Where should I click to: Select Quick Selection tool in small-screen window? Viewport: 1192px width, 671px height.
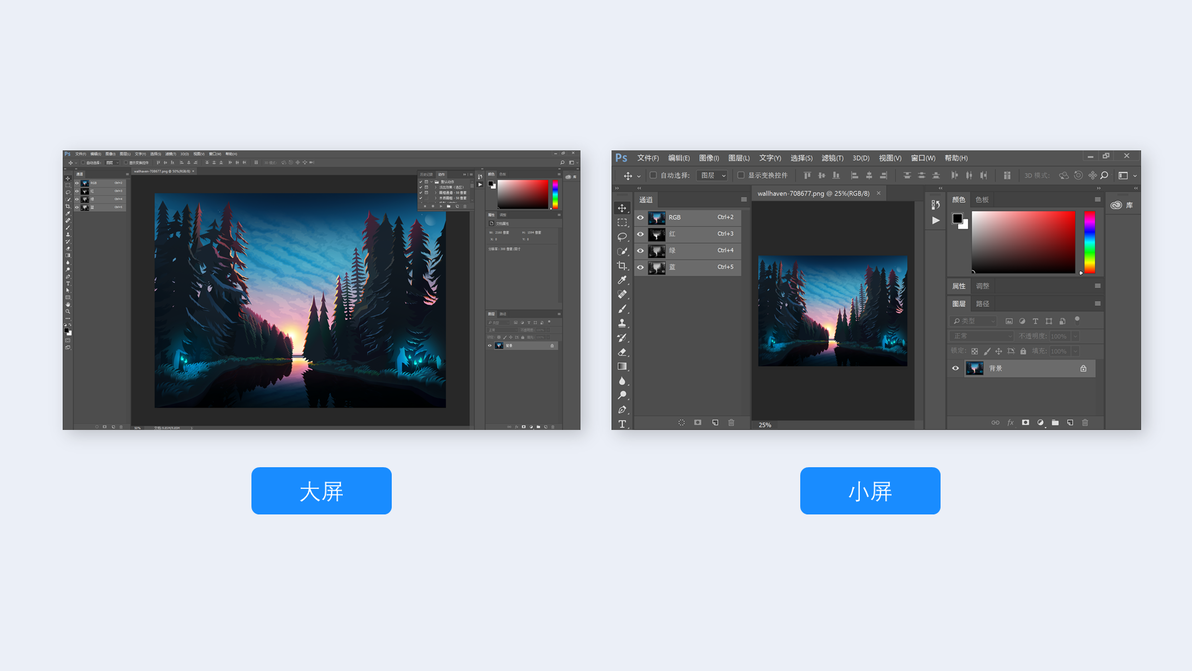(x=623, y=251)
